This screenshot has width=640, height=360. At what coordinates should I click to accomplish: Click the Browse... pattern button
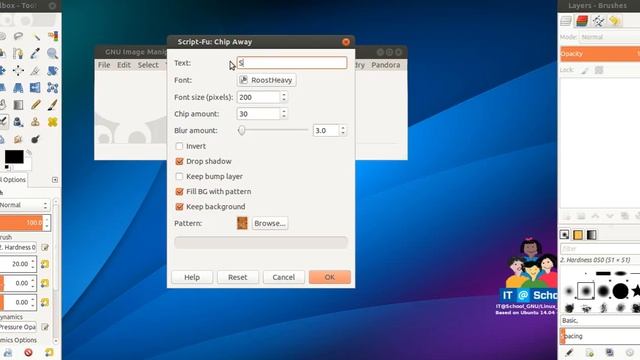[270, 223]
